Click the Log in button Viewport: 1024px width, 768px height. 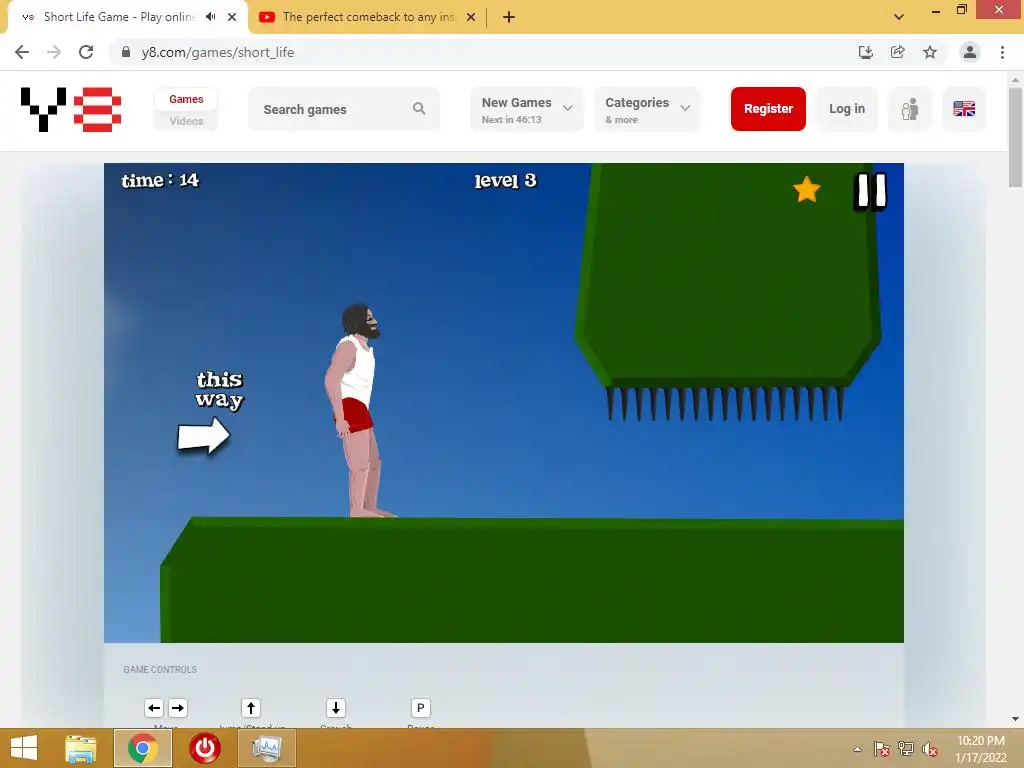pos(847,109)
